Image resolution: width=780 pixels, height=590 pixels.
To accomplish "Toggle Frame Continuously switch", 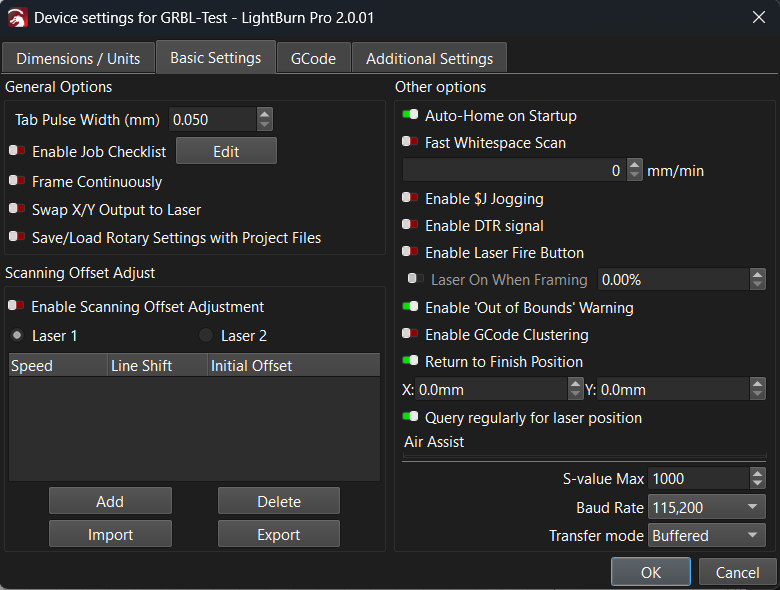I will click(17, 181).
